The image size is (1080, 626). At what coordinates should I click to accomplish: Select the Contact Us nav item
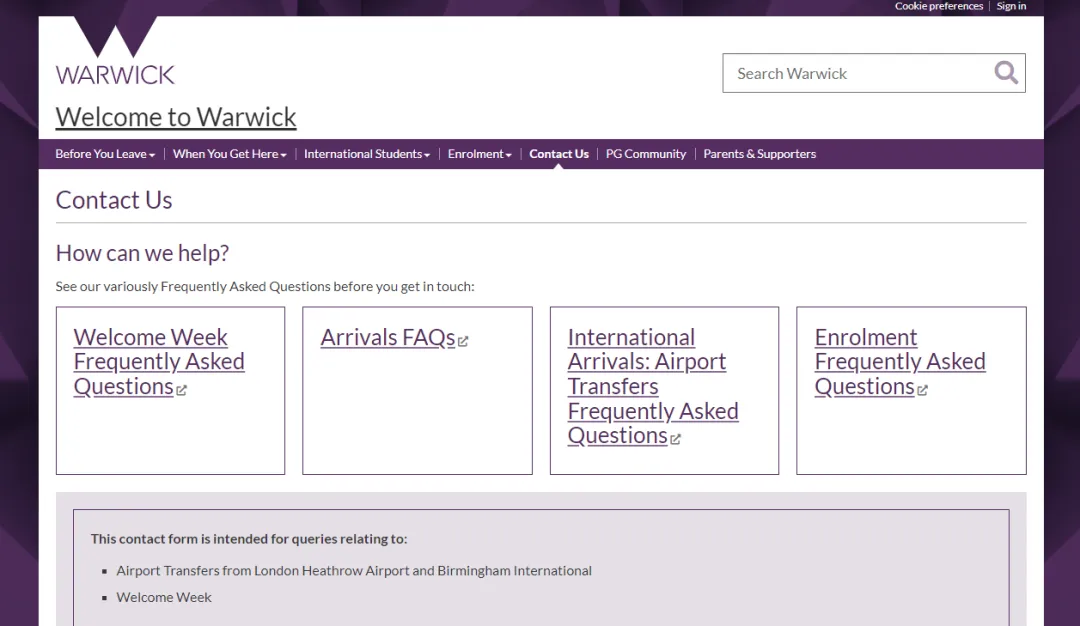coord(559,154)
